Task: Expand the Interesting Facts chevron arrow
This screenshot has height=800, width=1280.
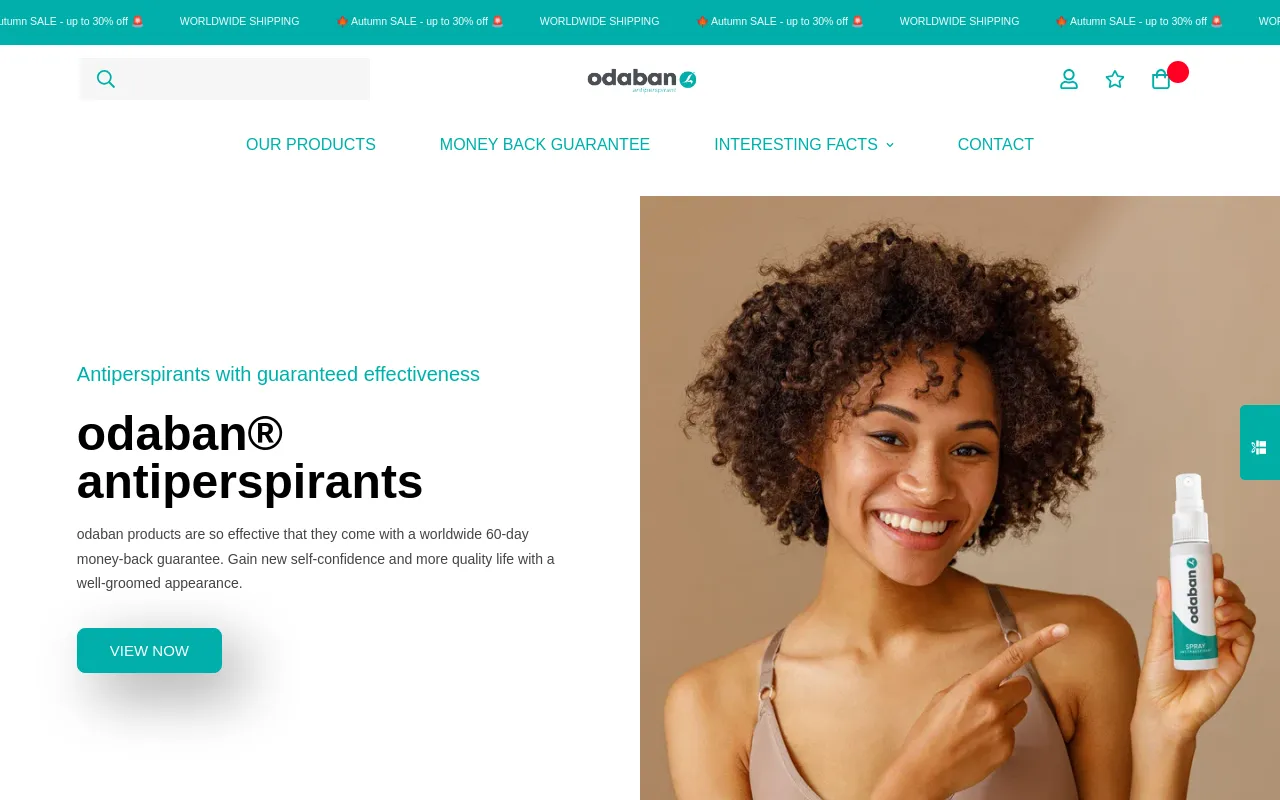Action: click(x=890, y=145)
